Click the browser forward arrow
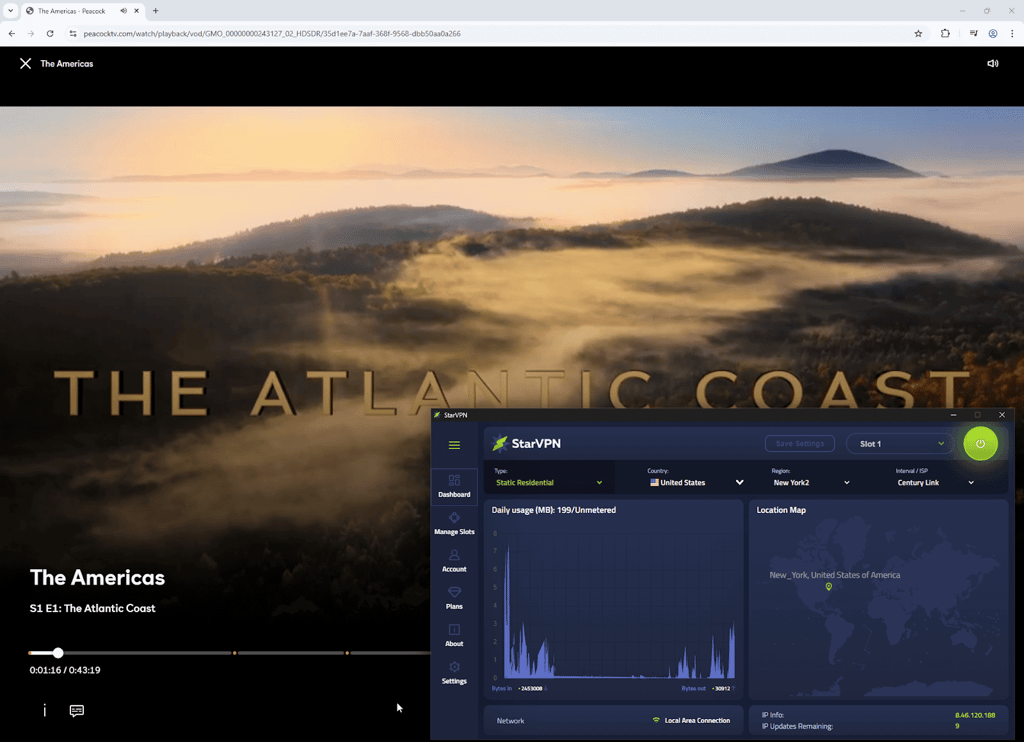The width and height of the screenshot is (1024, 742). [30, 33]
